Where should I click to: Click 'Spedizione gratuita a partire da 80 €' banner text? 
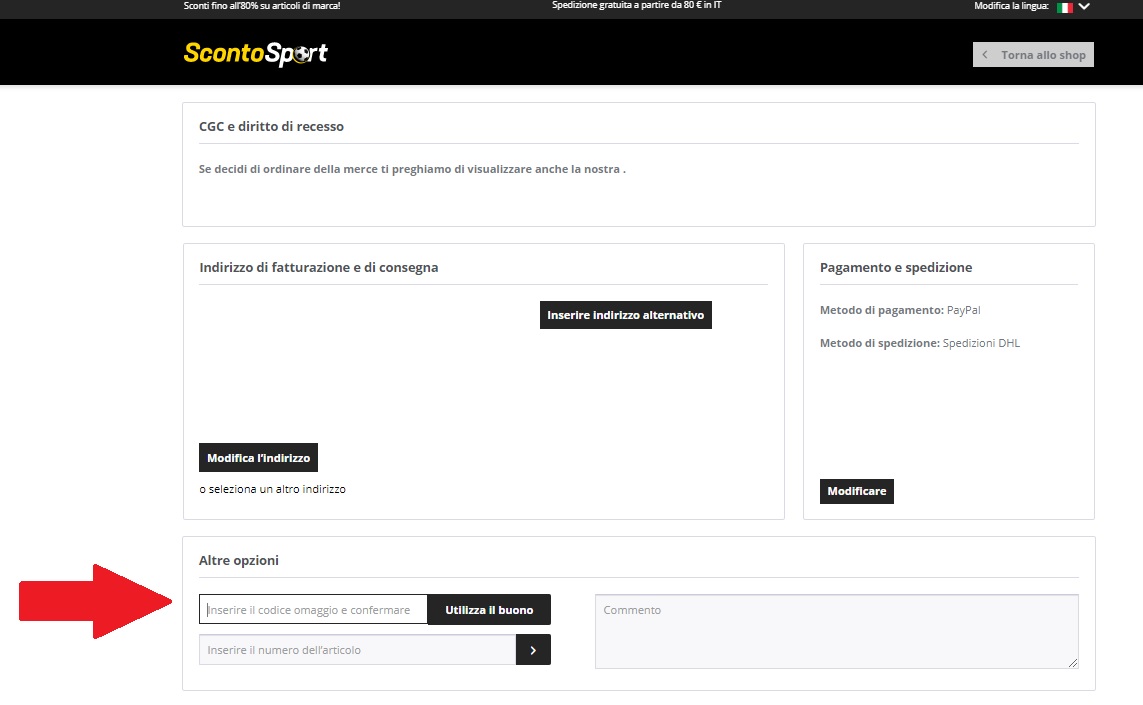tap(636, 5)
